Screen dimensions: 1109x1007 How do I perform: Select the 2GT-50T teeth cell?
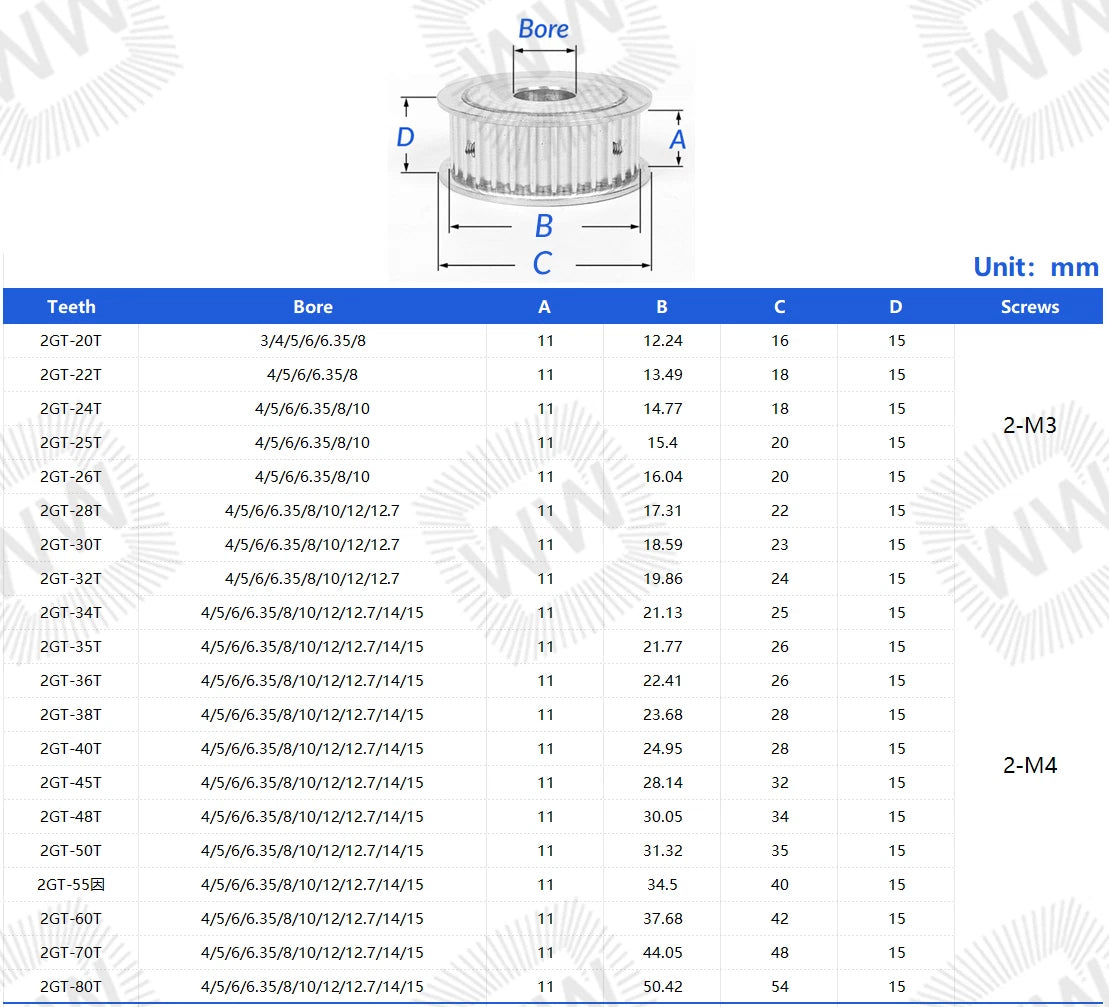(x=71, y=851)
